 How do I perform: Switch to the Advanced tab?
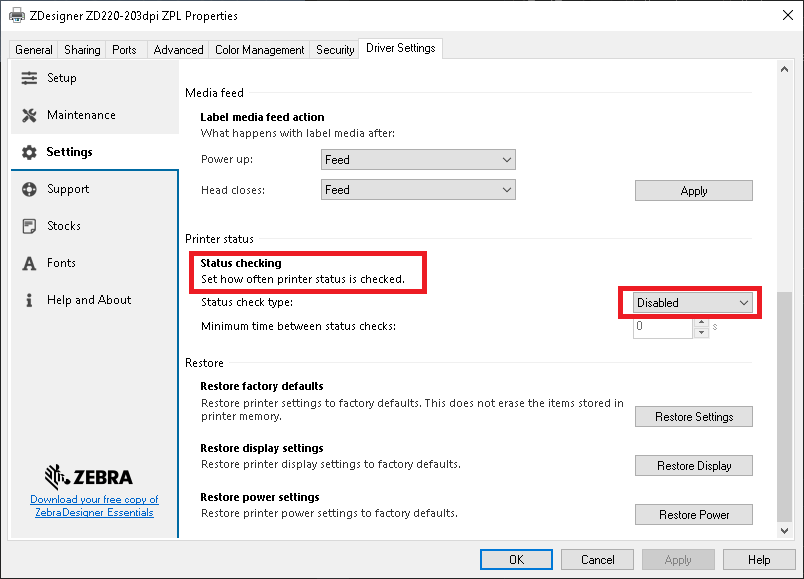pyautogui.click(x=178, y=50)
